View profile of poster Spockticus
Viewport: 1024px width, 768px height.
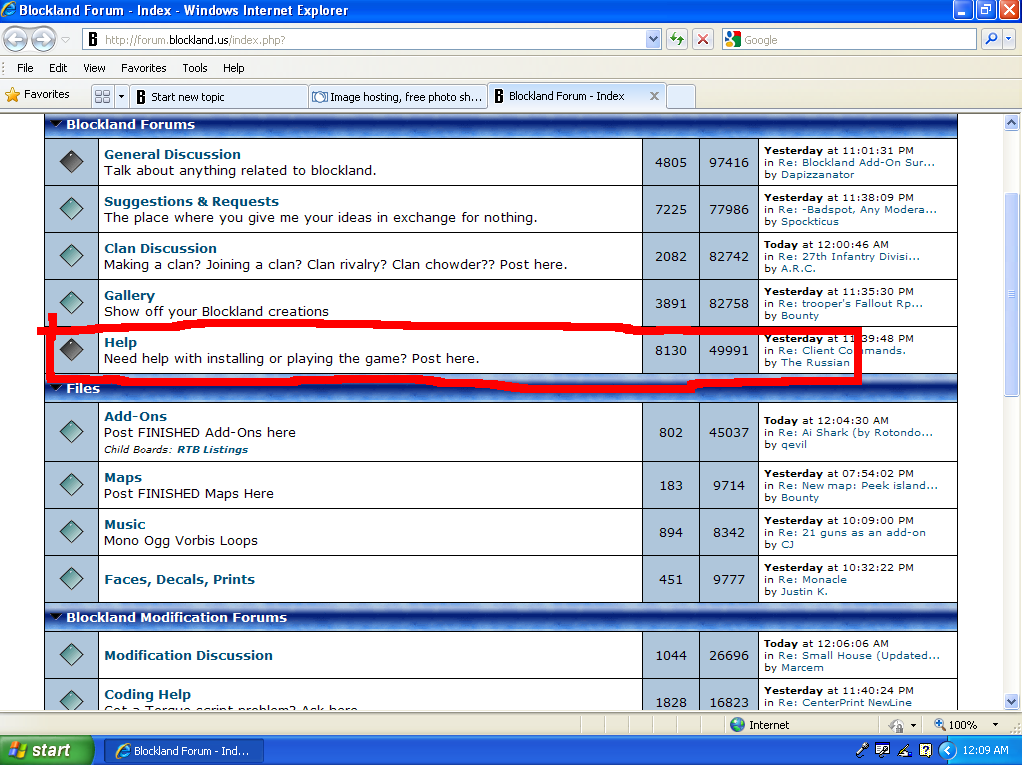810,221
